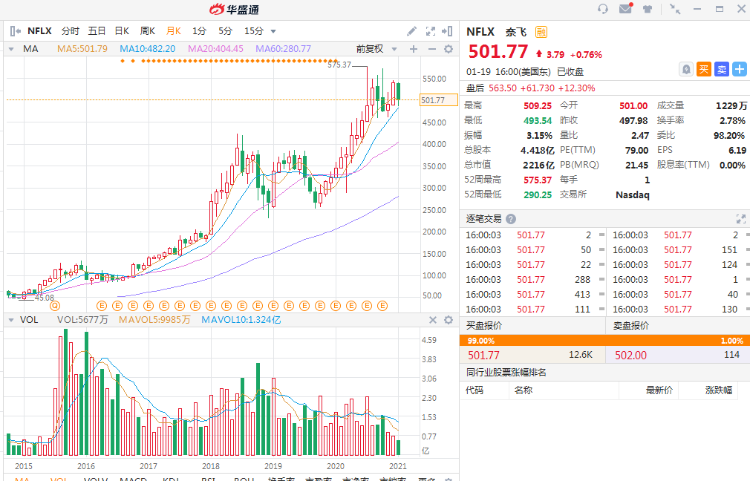Collapse the MA indicator header arrow
The height and width of the screenshot is (481, 750).
click(x=12, y=48)
